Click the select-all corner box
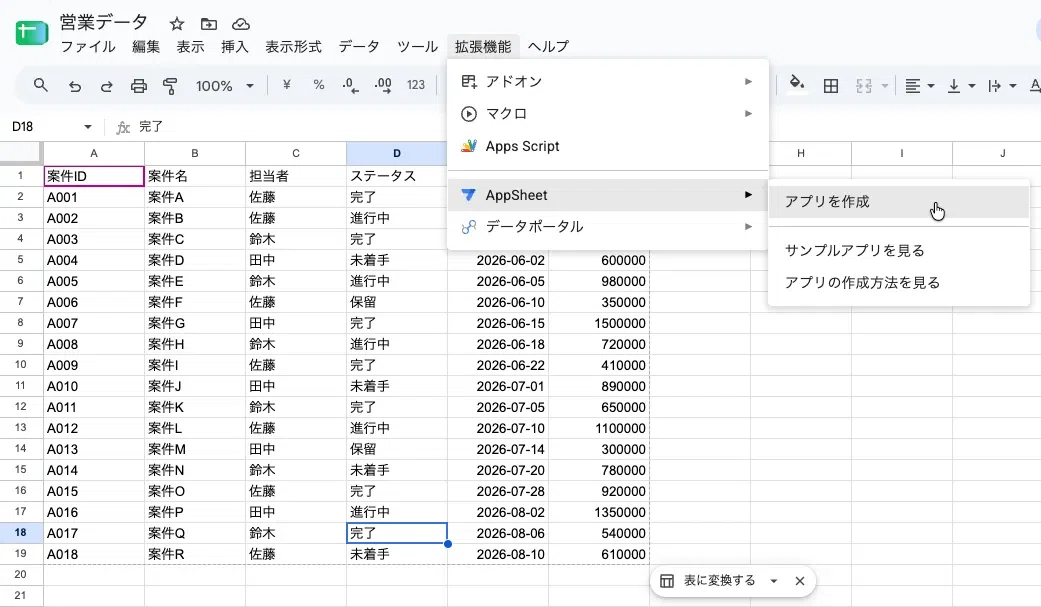This screenshot has width=1041, height=607. click(x=21, y=153)
